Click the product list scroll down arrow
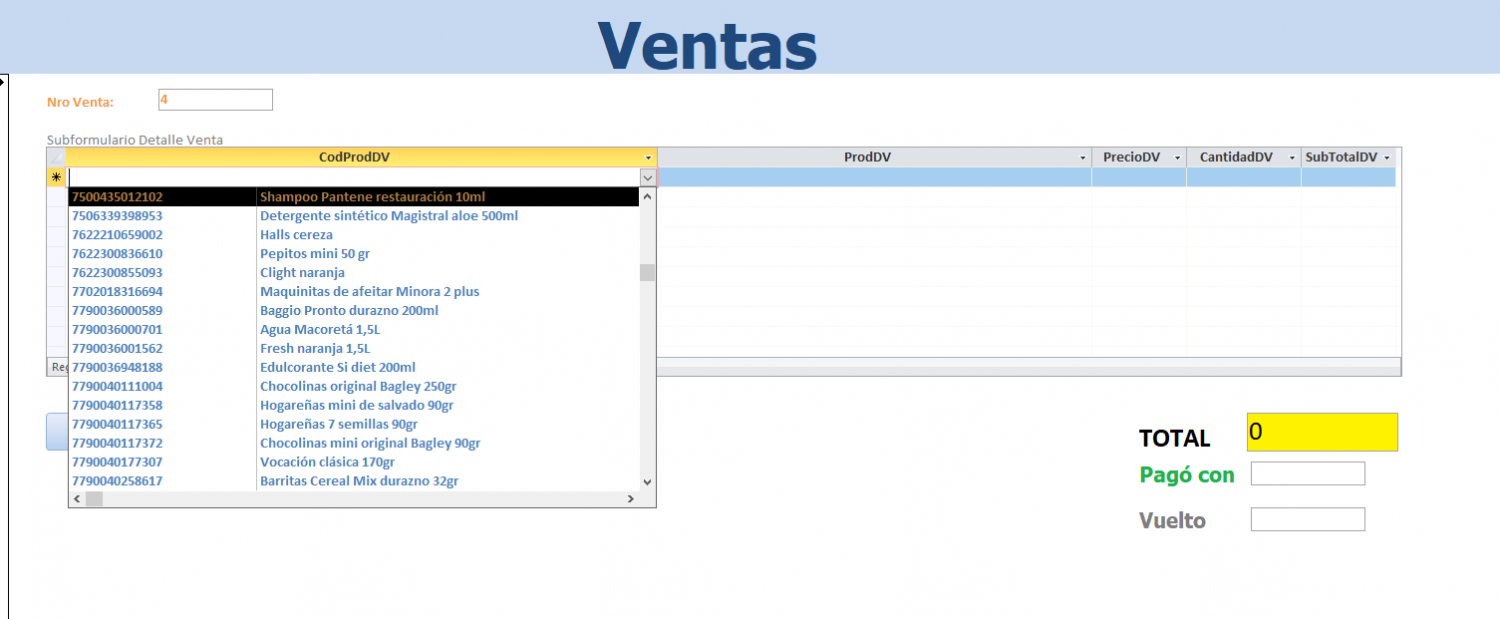1500x619 pixels. tap(647, 481)
